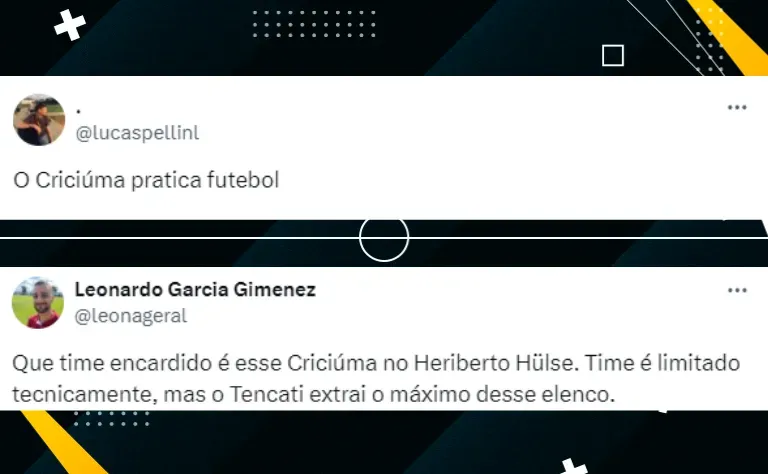Click the white plus icon in the top banner

[x=70, y=24]
